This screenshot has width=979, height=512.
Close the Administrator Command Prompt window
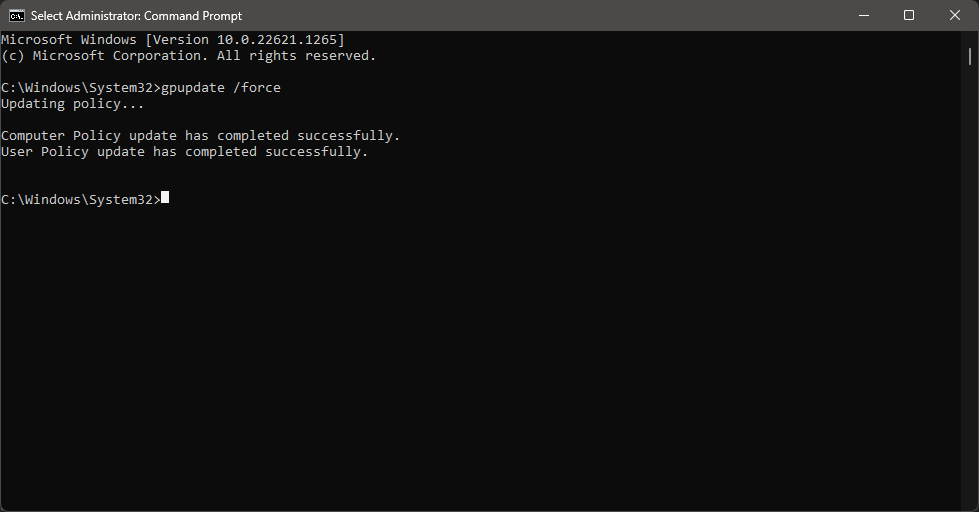[955, 16]
